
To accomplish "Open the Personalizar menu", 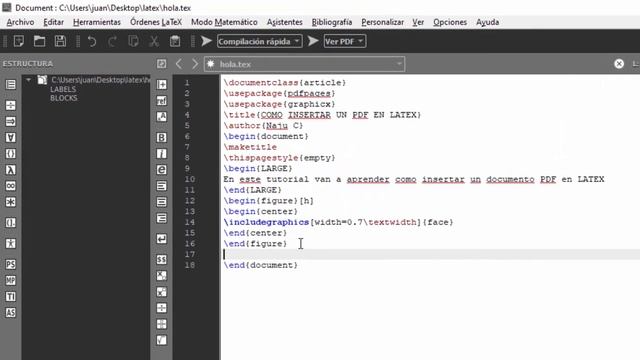I will 382,22.
